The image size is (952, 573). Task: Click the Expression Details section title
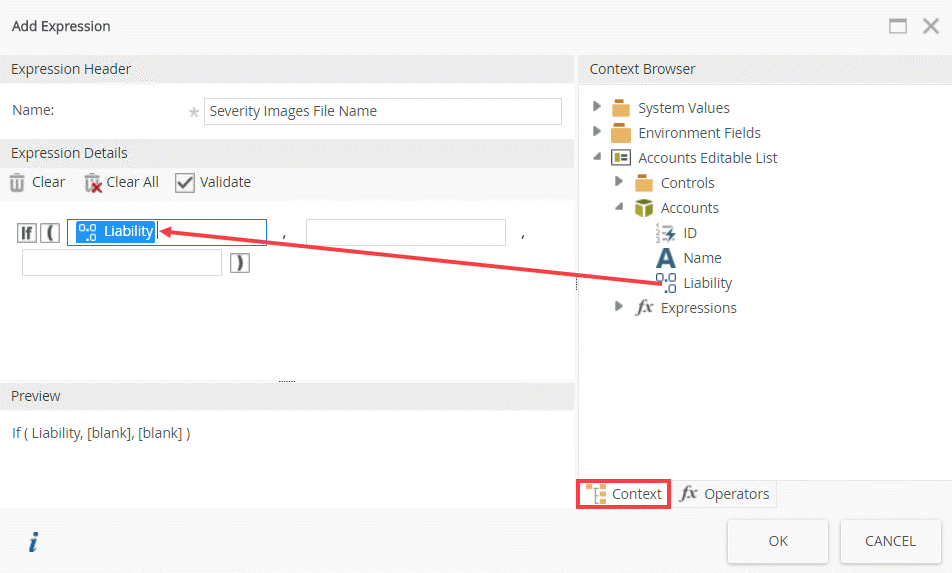coord(69,153)
